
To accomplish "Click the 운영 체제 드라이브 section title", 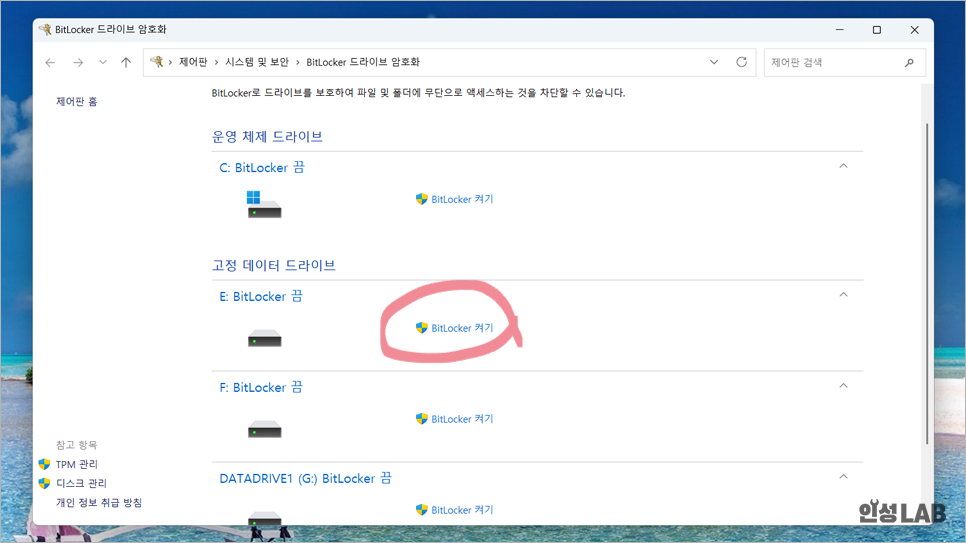I will 267,137.
